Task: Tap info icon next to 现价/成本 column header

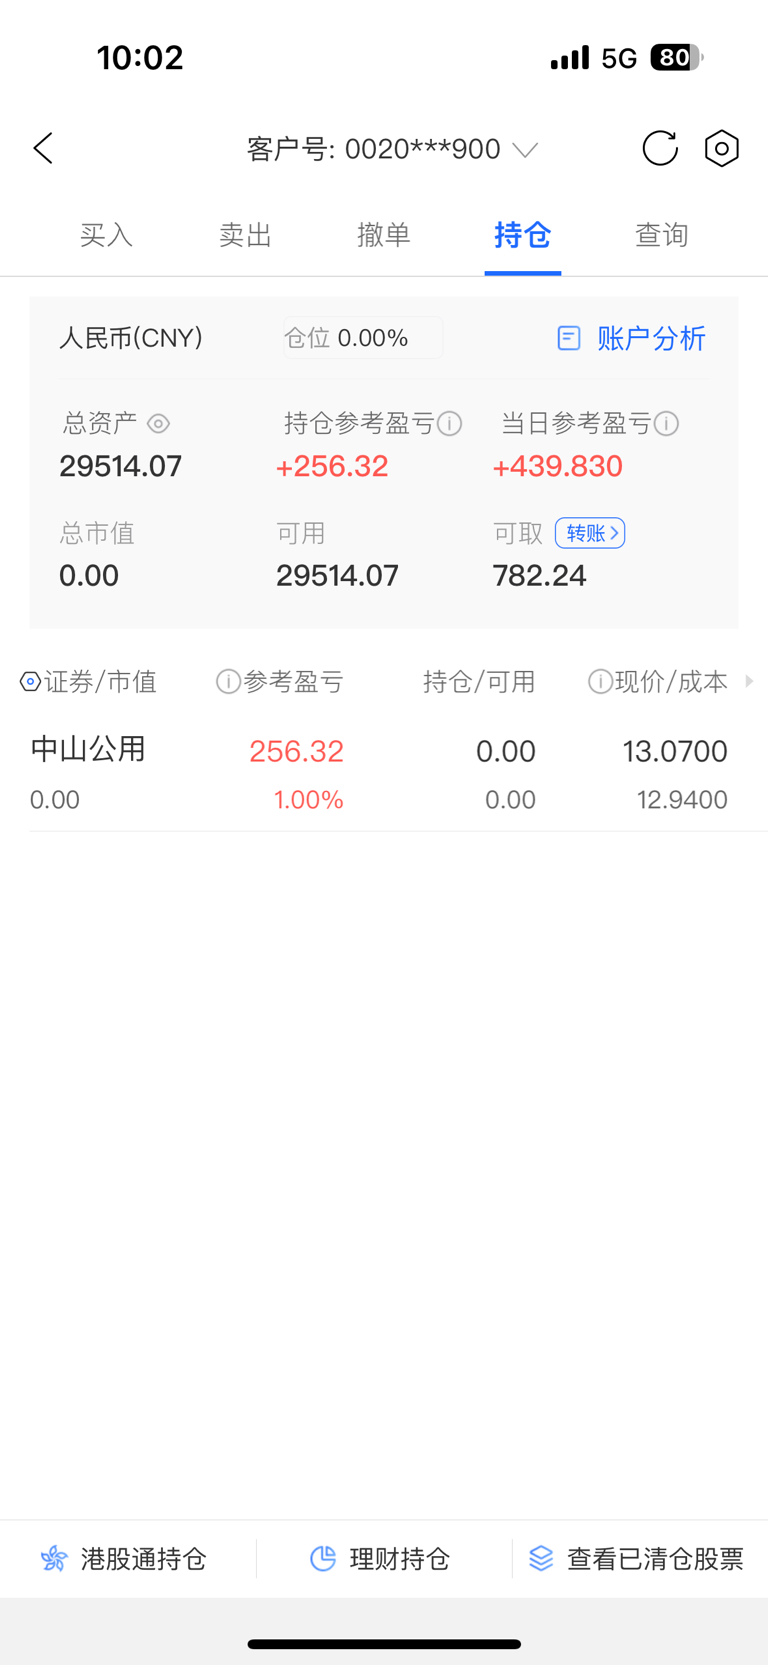Action: [x=600, y=682]
